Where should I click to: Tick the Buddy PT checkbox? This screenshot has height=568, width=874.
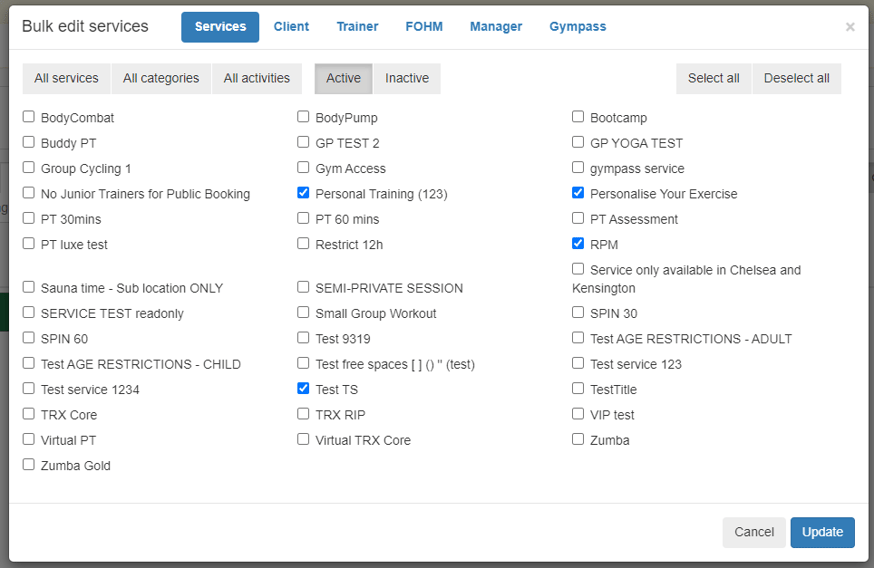click(28, 142)
